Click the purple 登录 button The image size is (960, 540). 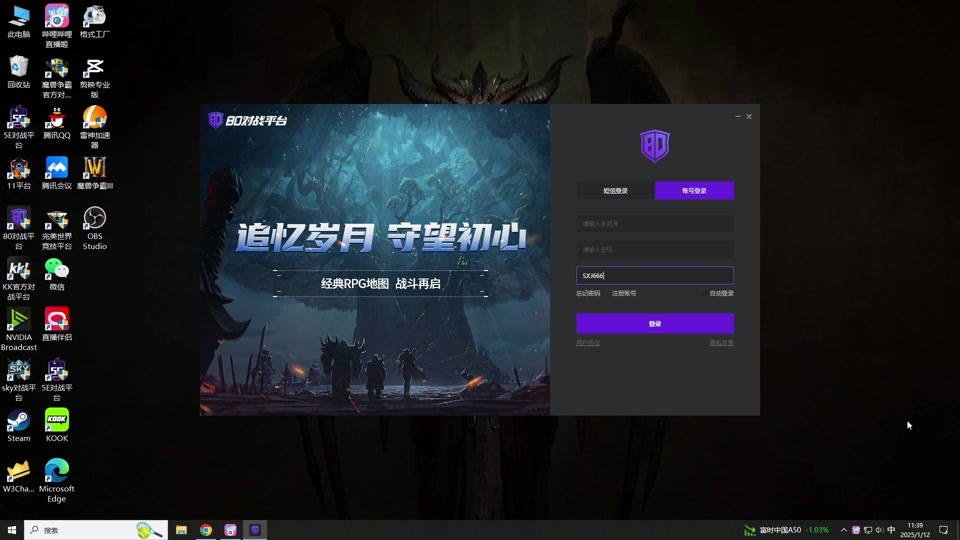click(x=654, y=323)
